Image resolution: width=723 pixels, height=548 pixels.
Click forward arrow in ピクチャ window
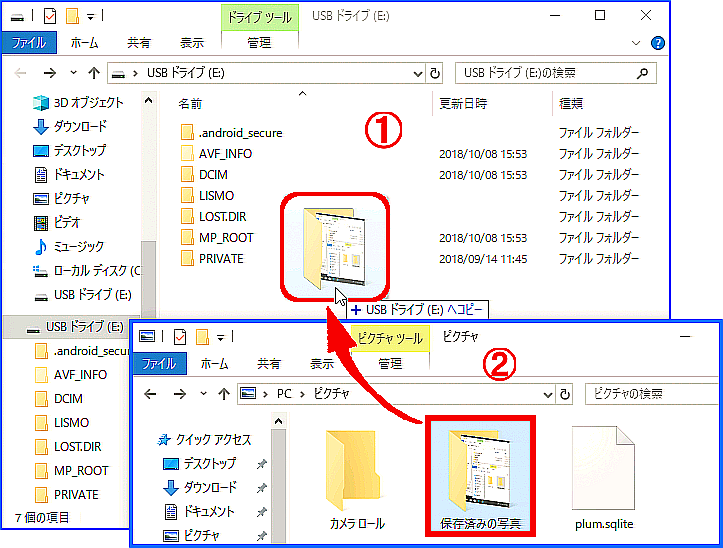(x=180, y=394)
